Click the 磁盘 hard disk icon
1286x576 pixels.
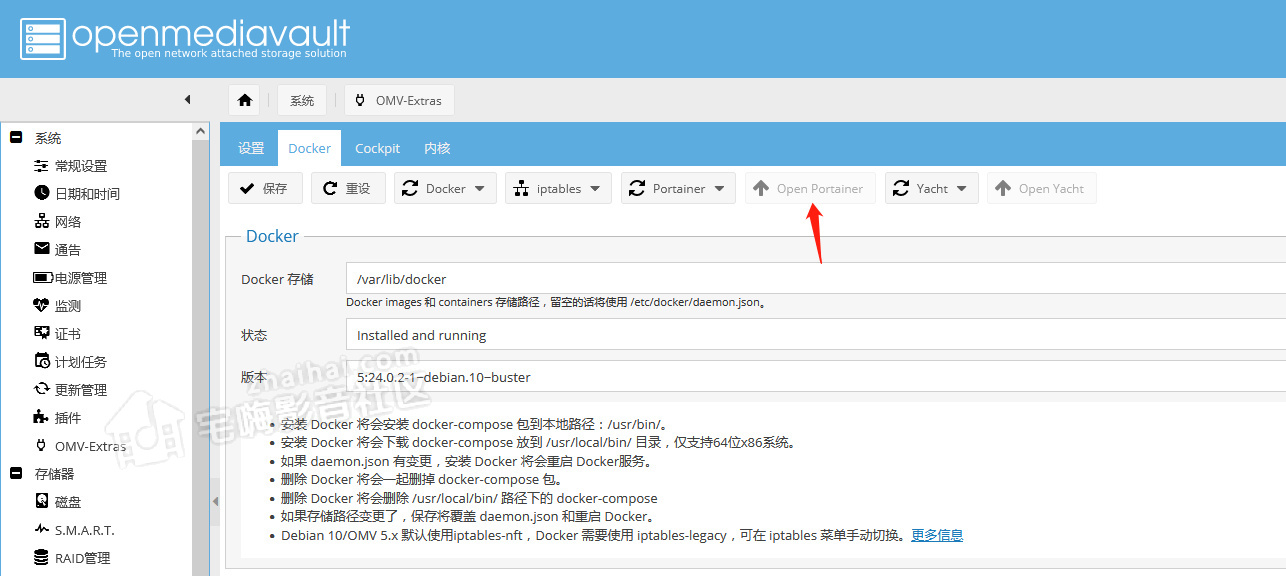pos(41,501)
